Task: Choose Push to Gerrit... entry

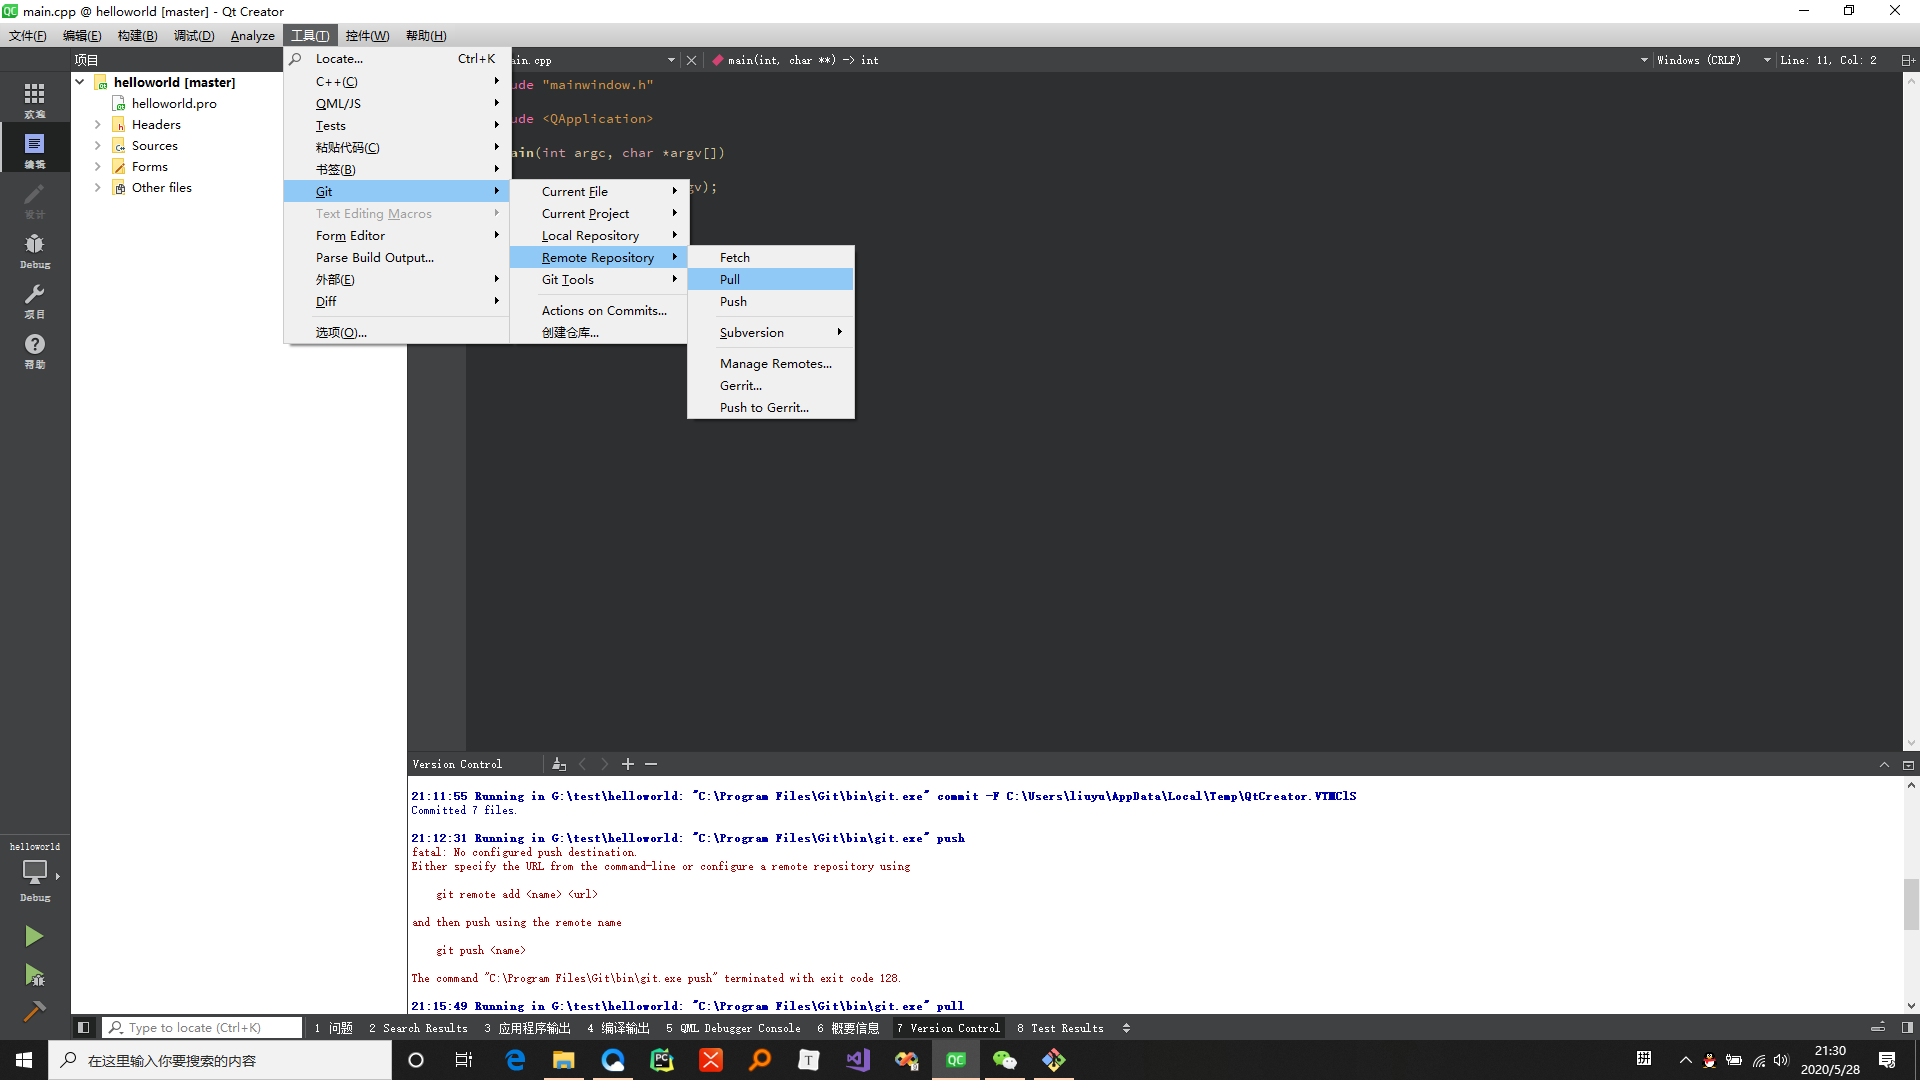Action: (771, 407)
